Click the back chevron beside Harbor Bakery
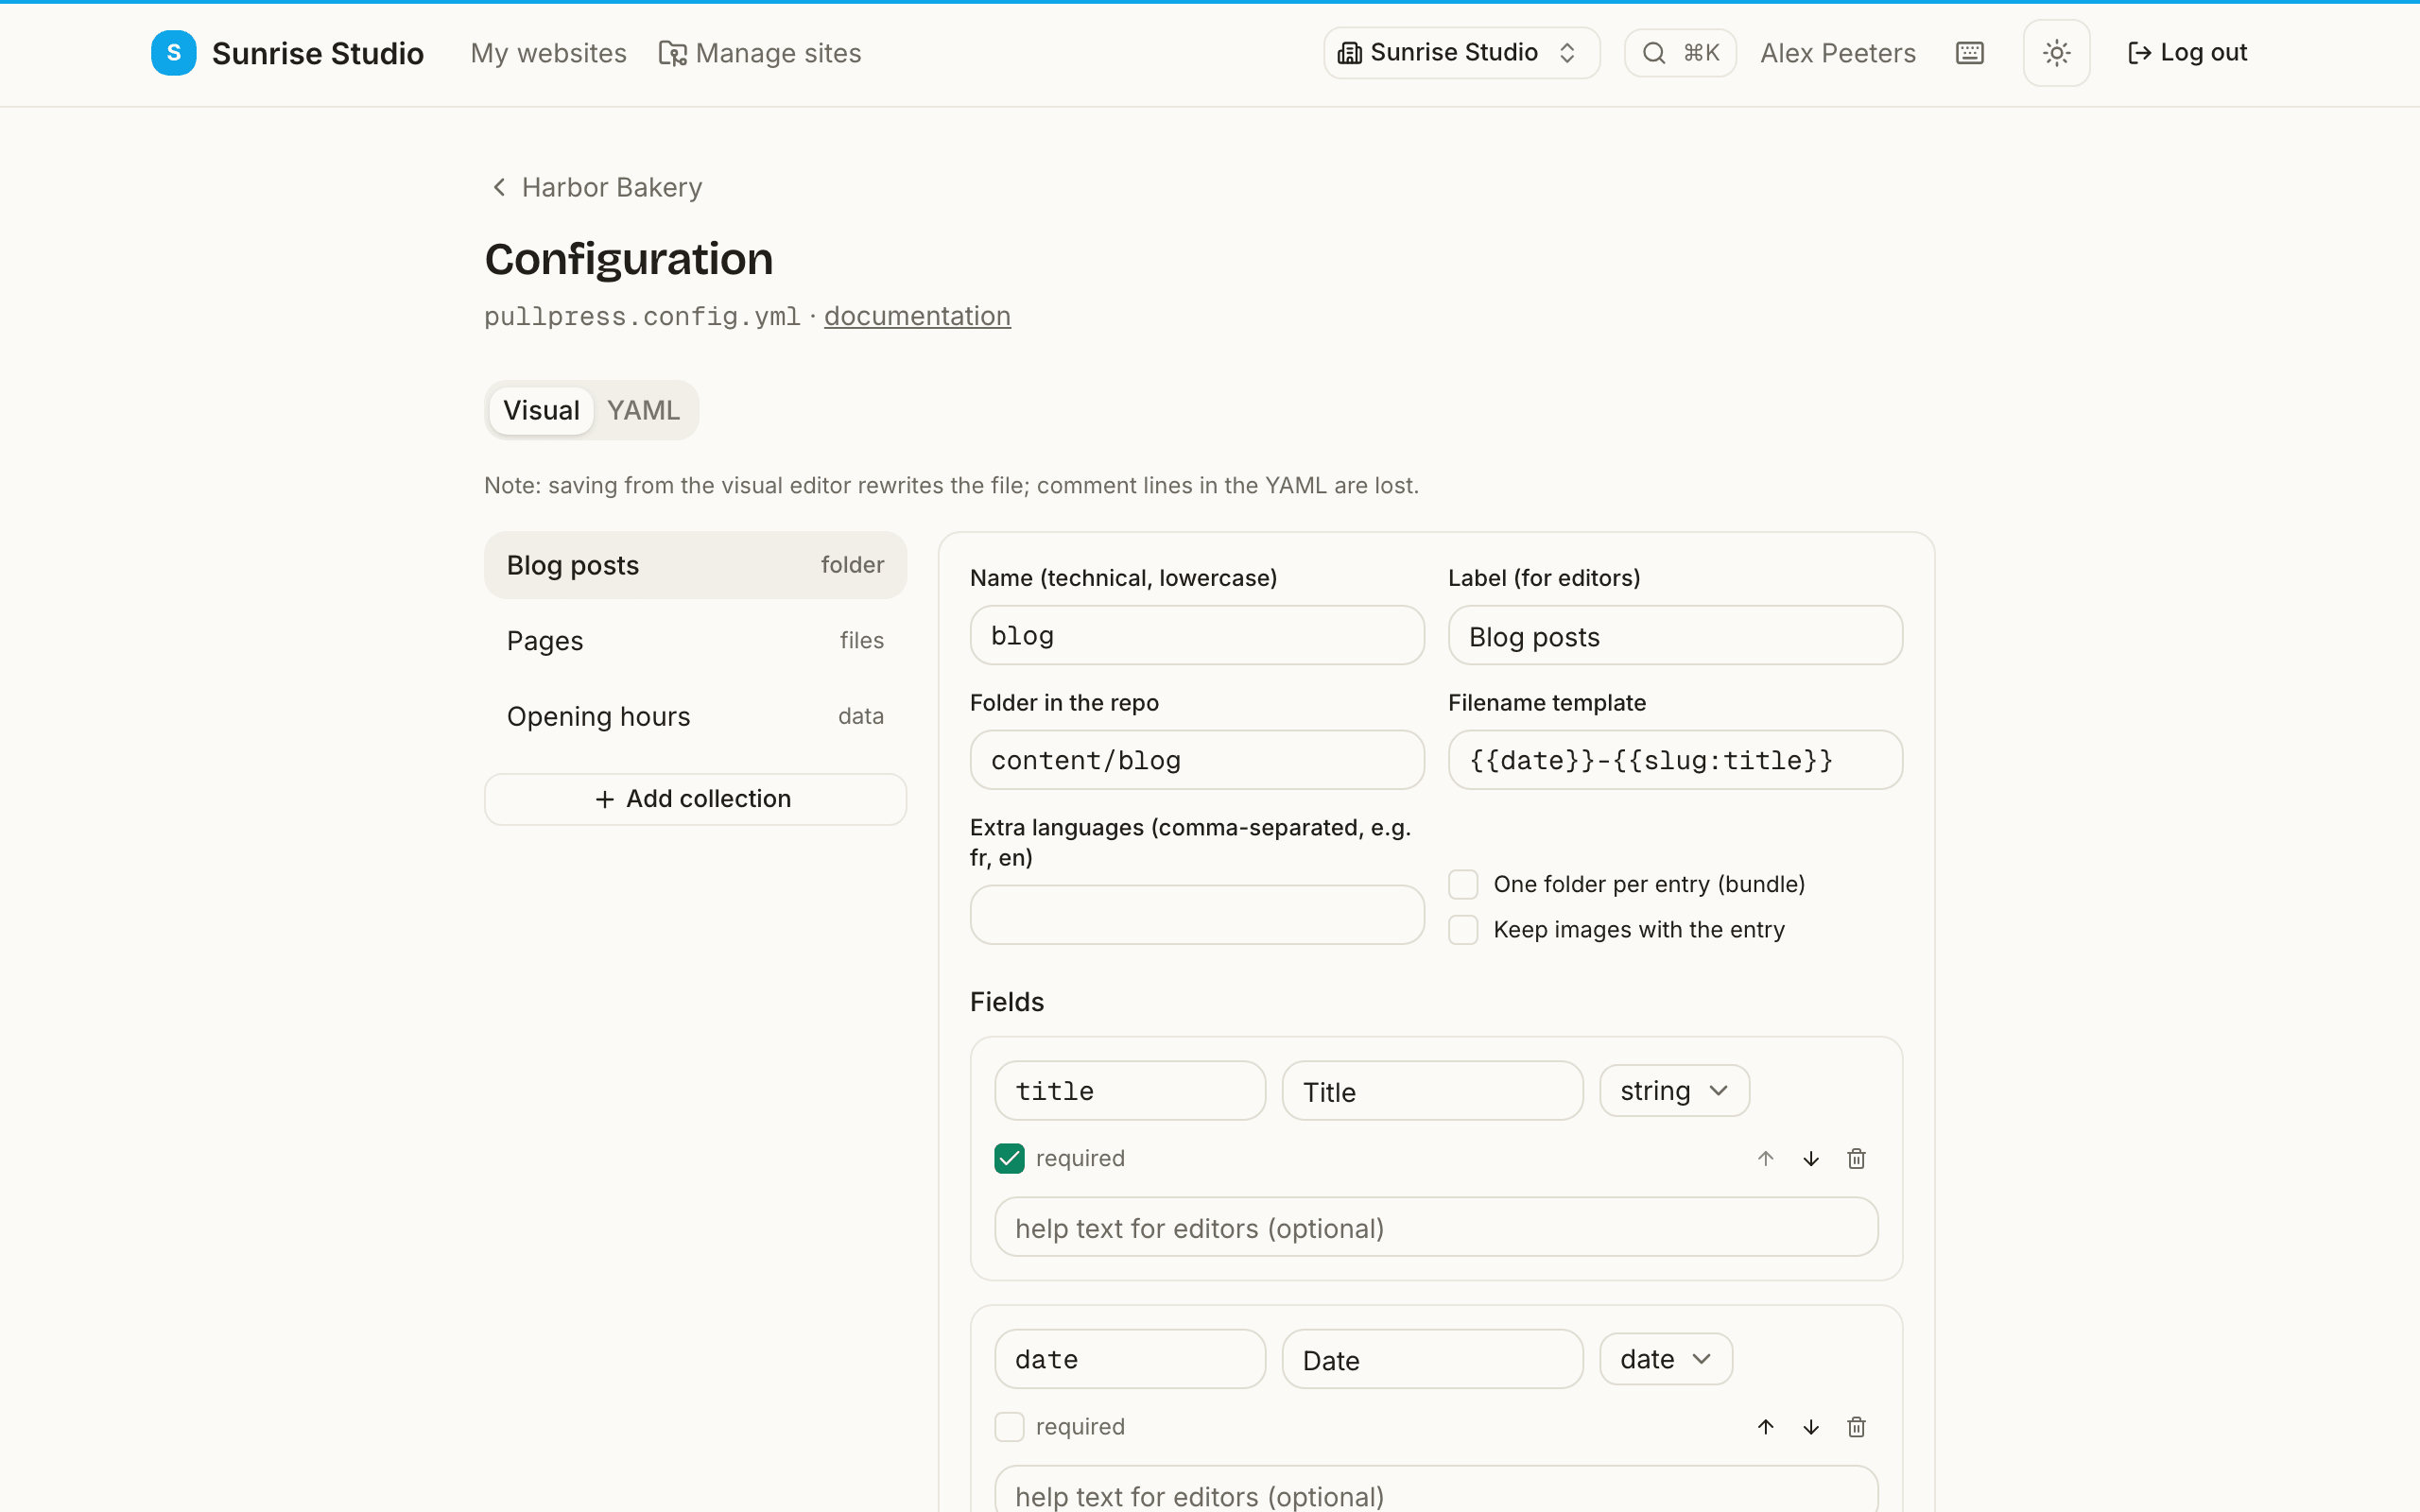This screenshot has height=1512, width=2420. coord(499,187)
